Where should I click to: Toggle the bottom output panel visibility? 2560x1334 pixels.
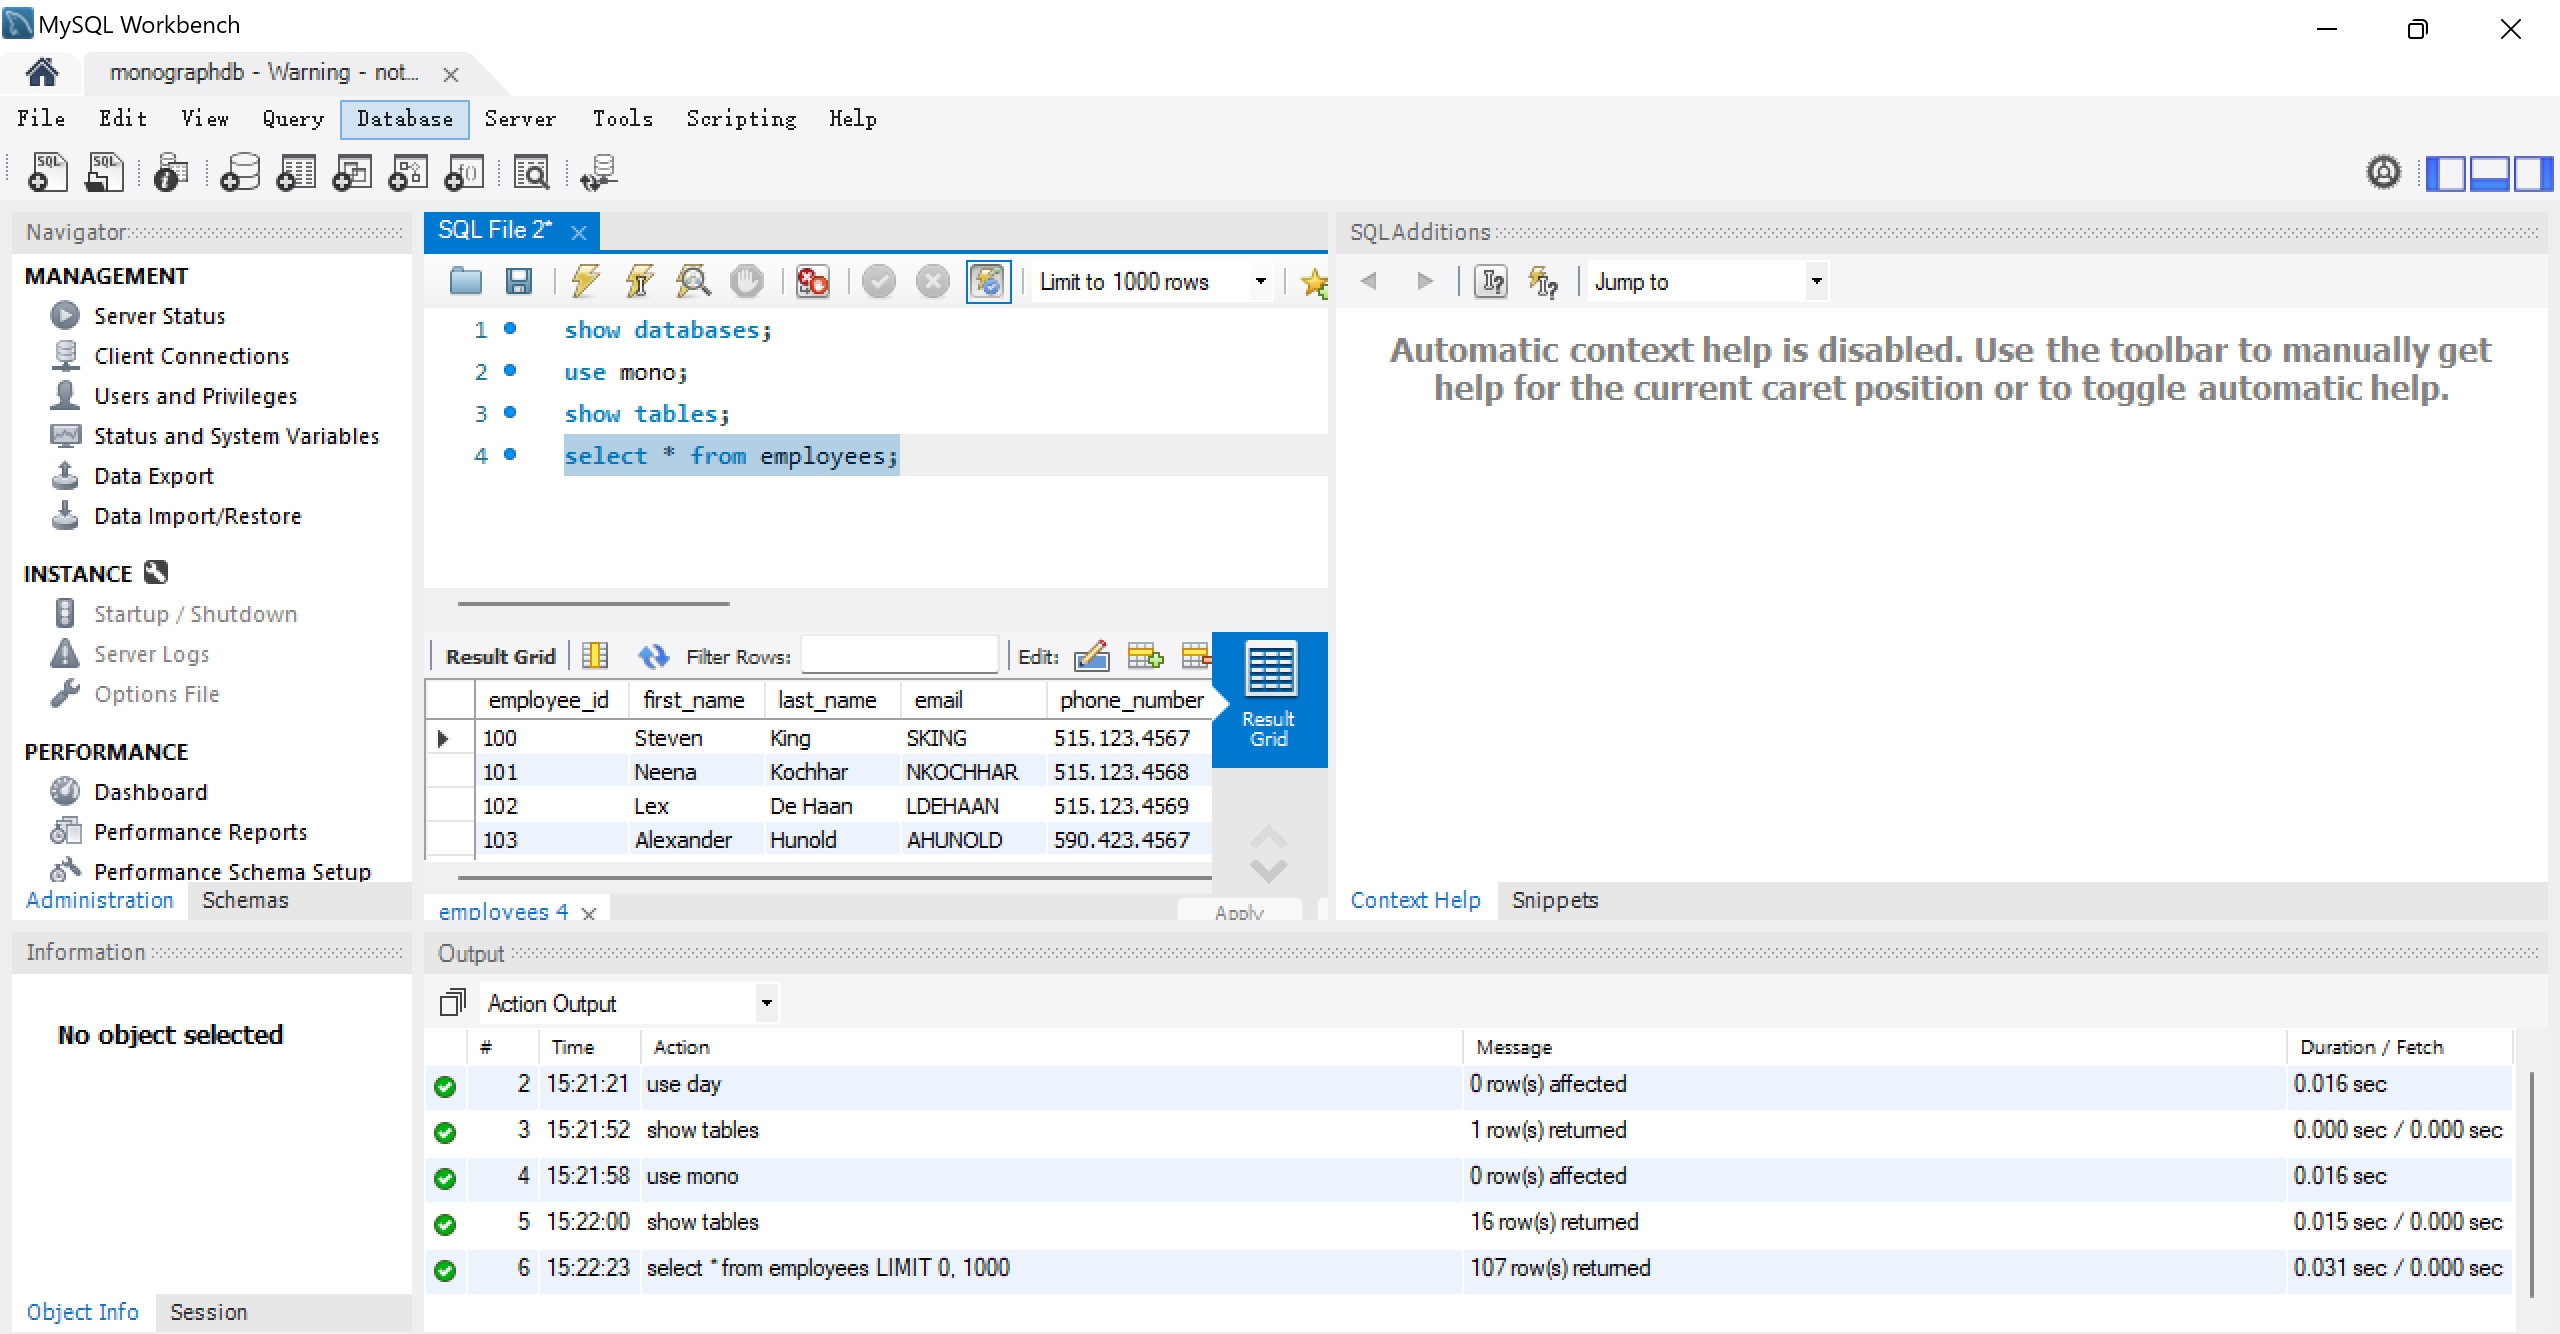tap(2489, 173)
